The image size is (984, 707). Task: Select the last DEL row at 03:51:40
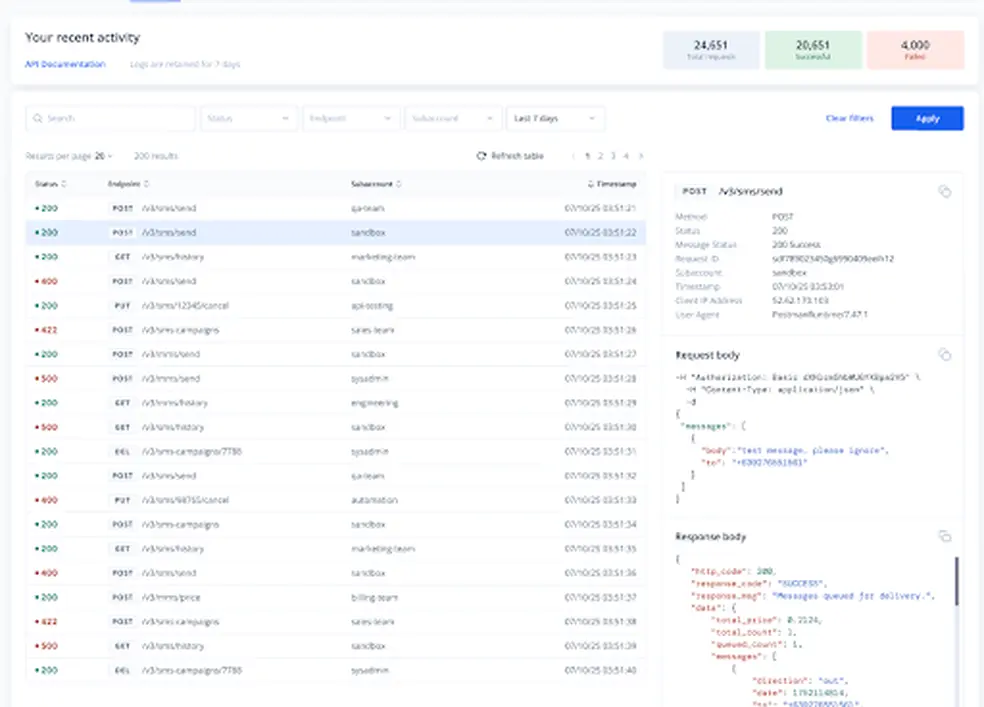[x=336, y=670]
